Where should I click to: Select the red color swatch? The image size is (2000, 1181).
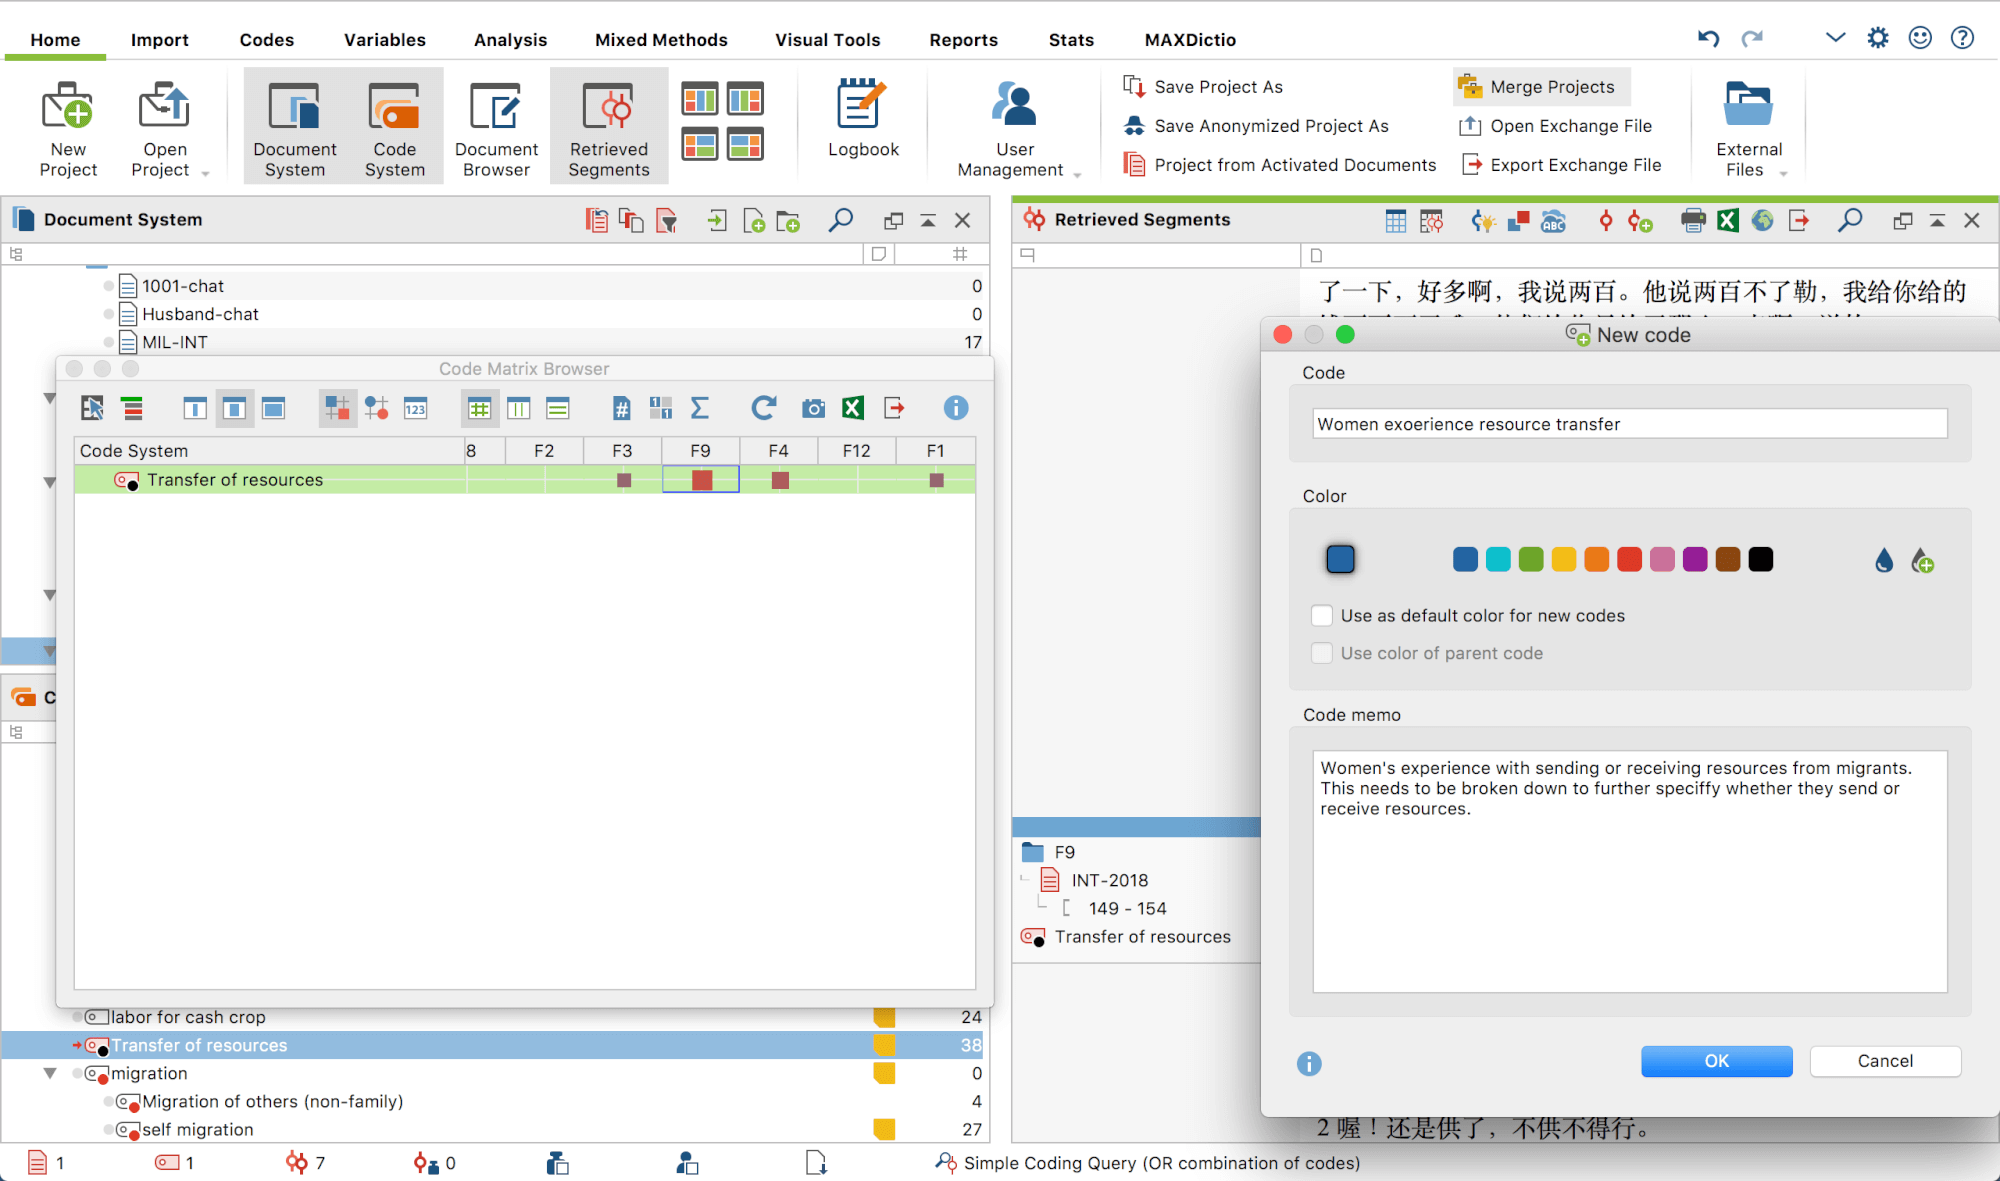click(x=1630, y=560)
